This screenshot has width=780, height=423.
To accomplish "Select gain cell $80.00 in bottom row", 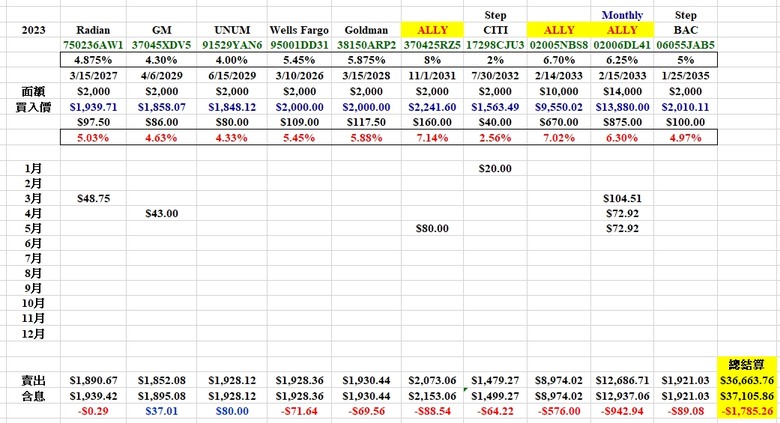I will [232, 412].
